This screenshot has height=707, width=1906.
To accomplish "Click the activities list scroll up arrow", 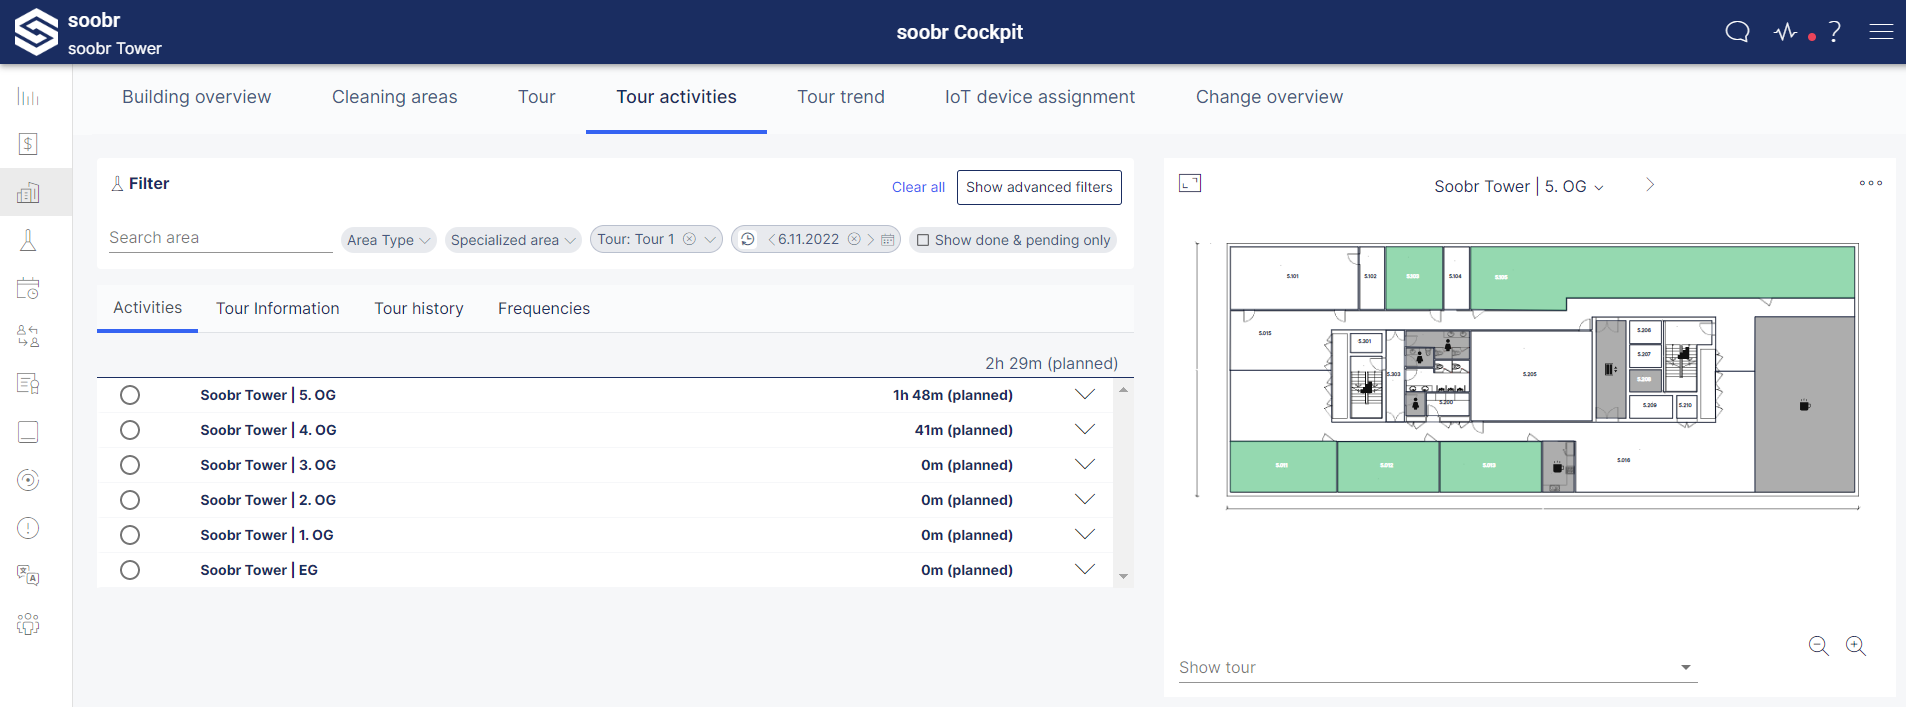I will 1124,390.
